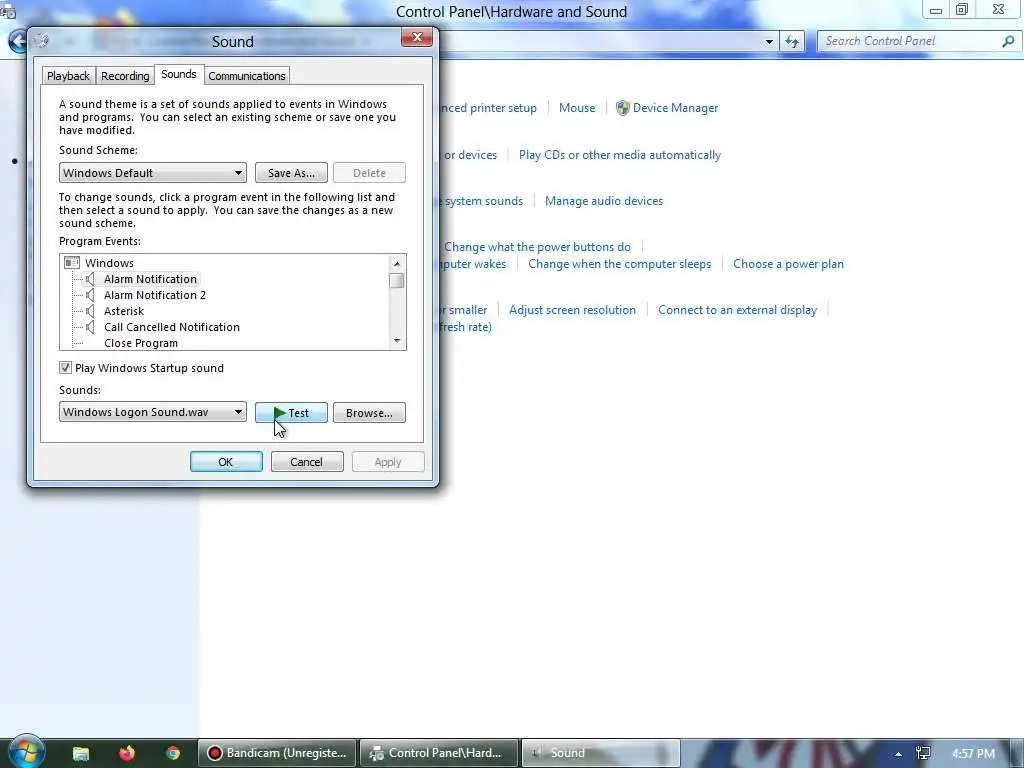Click the Control Panel back arrow
1024x768 pixels.
(x=17, y=41)
